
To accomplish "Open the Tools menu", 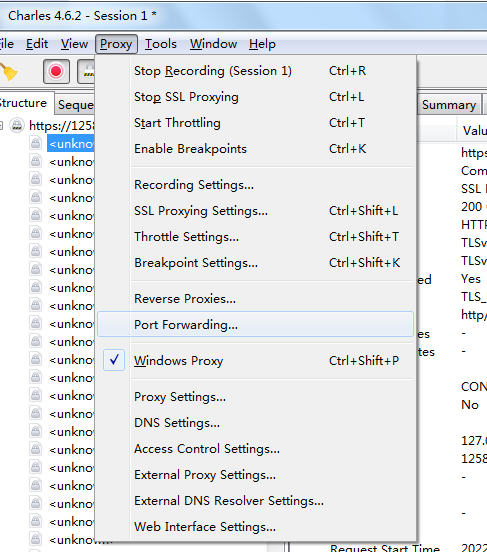I will (161, 44).
